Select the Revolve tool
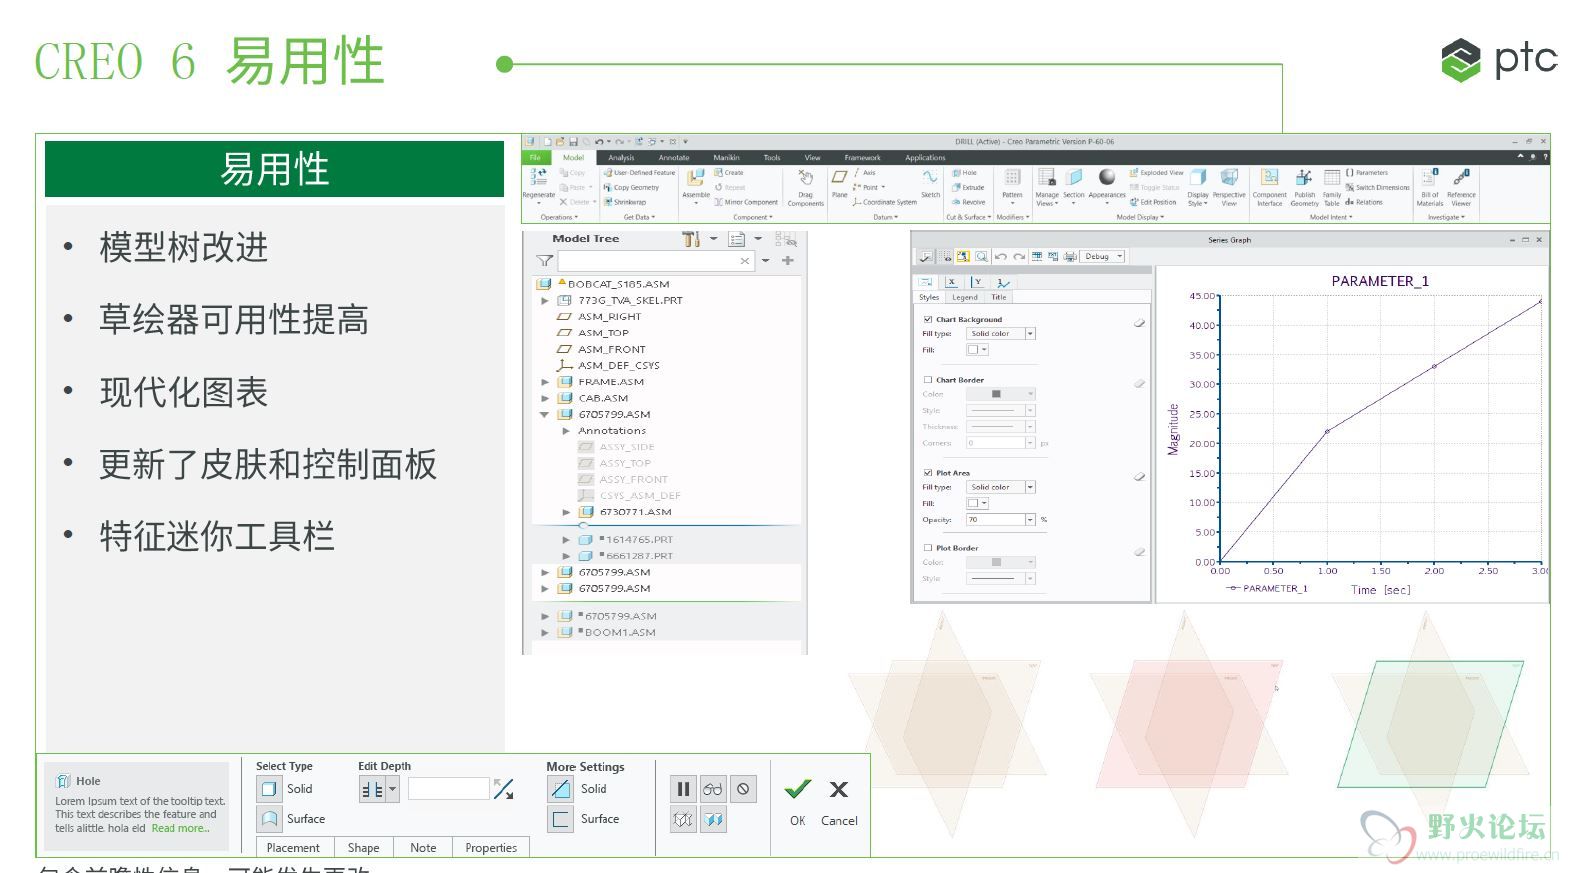Viewport: 1569px width, 873px height. click(x=968, y=202)
